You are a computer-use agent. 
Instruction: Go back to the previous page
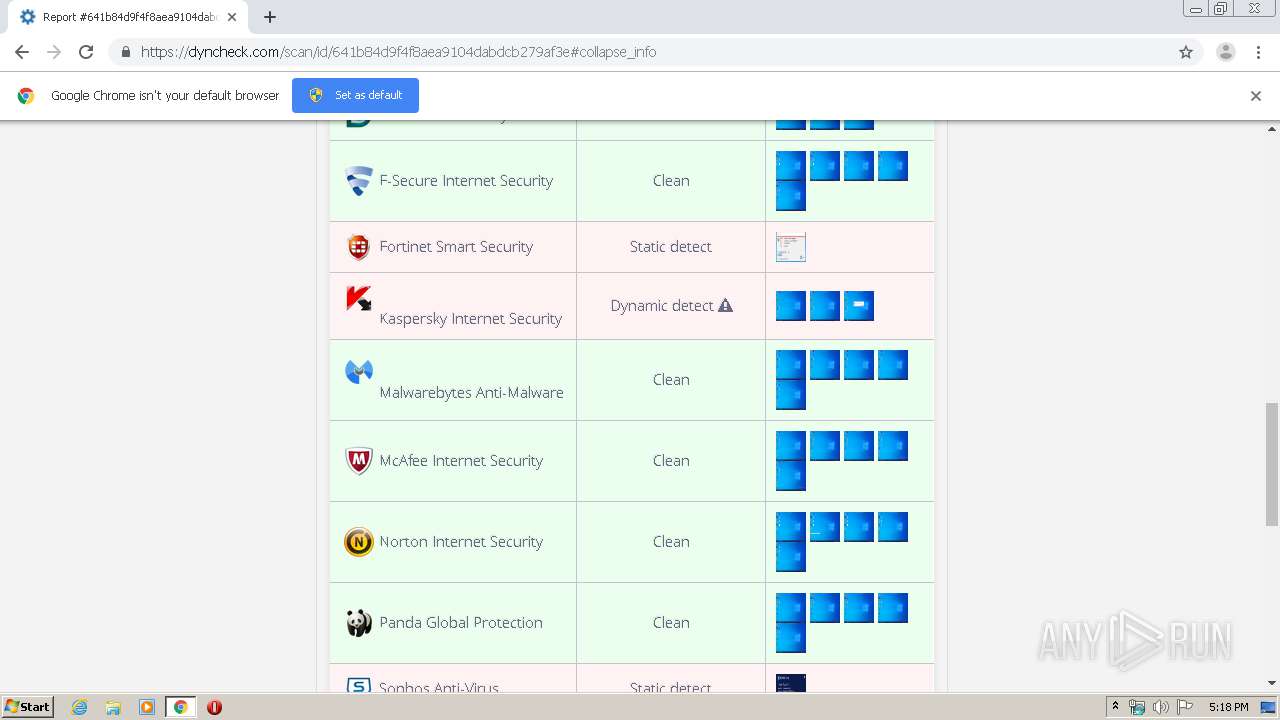[x=22, y=52]
